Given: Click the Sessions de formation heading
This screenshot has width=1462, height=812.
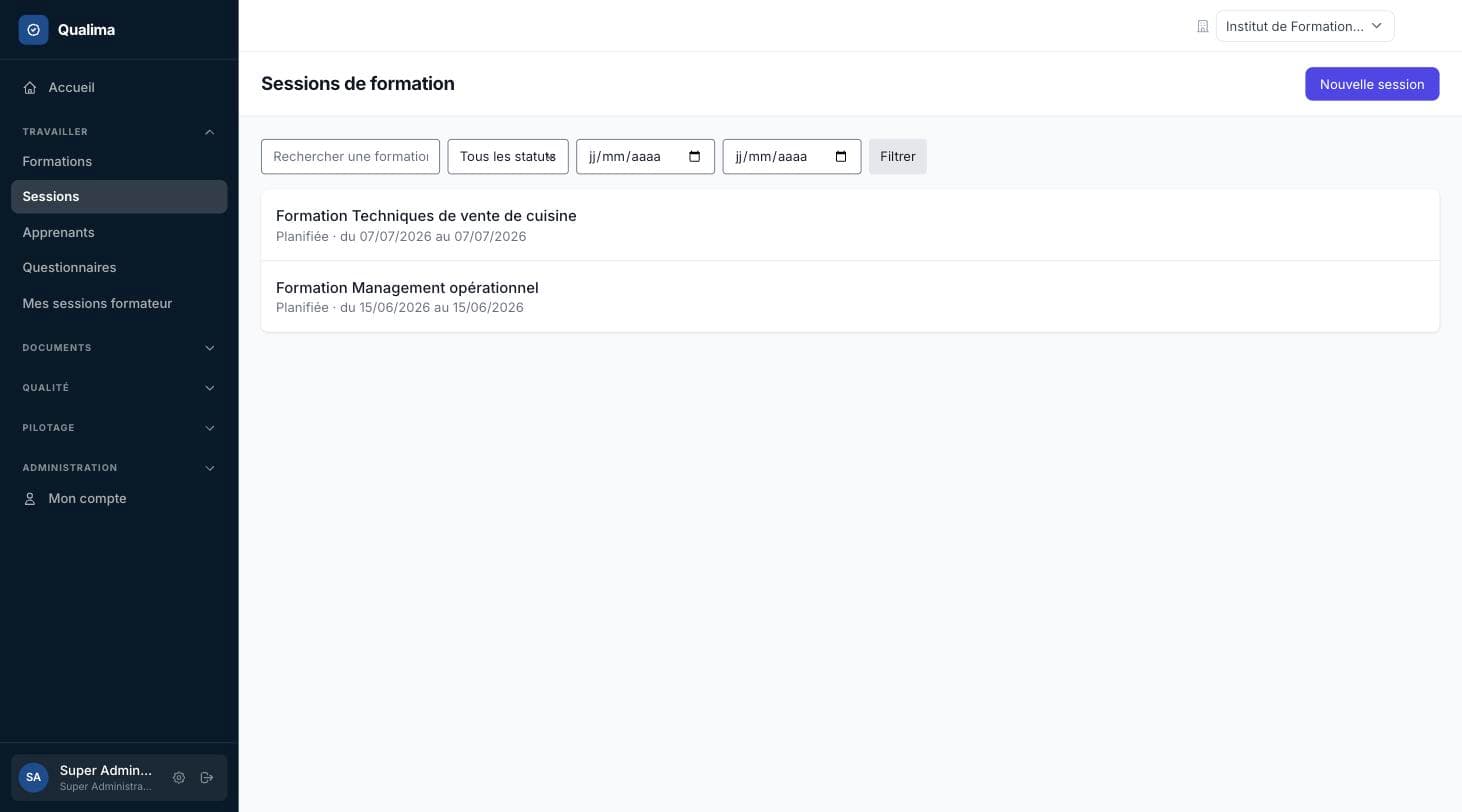Looking at the screenshot, I should click(x=358, y=84).
